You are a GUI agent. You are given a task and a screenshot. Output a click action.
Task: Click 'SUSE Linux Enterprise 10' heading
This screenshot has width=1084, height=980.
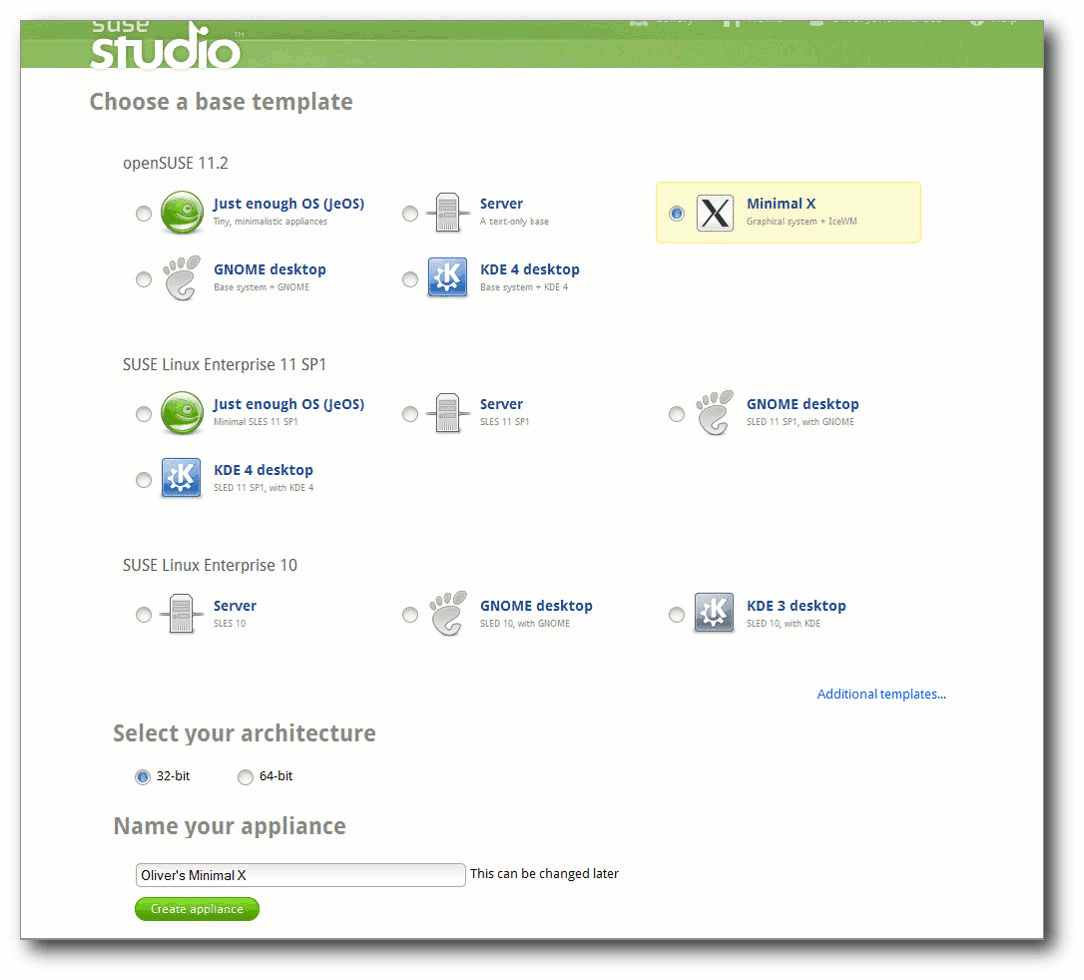tap(210, 565)
